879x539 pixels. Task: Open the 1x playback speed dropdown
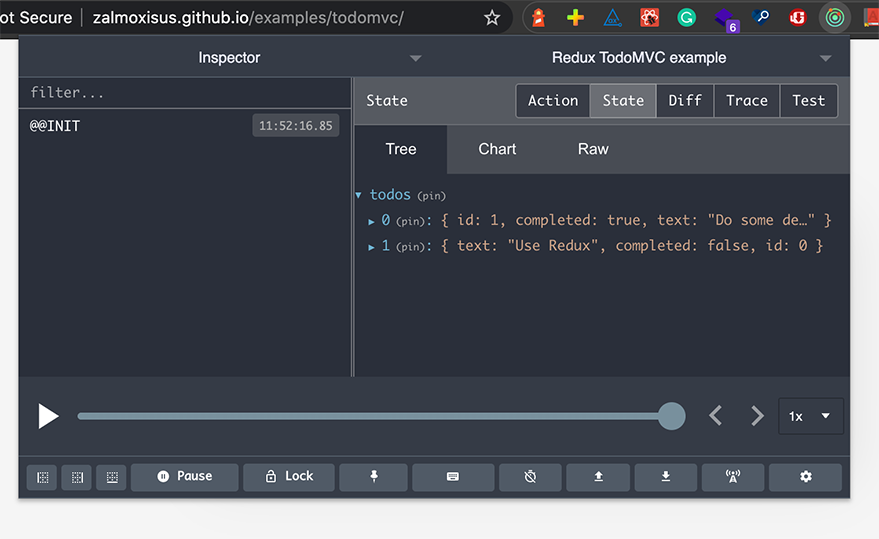coord(811,416)
